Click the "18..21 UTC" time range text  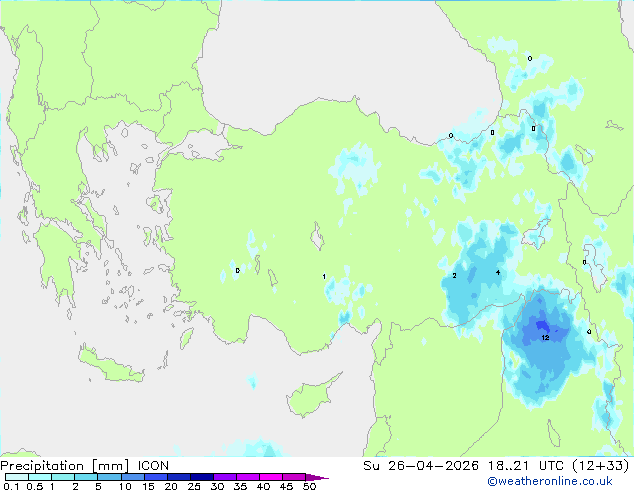[526, 466]
